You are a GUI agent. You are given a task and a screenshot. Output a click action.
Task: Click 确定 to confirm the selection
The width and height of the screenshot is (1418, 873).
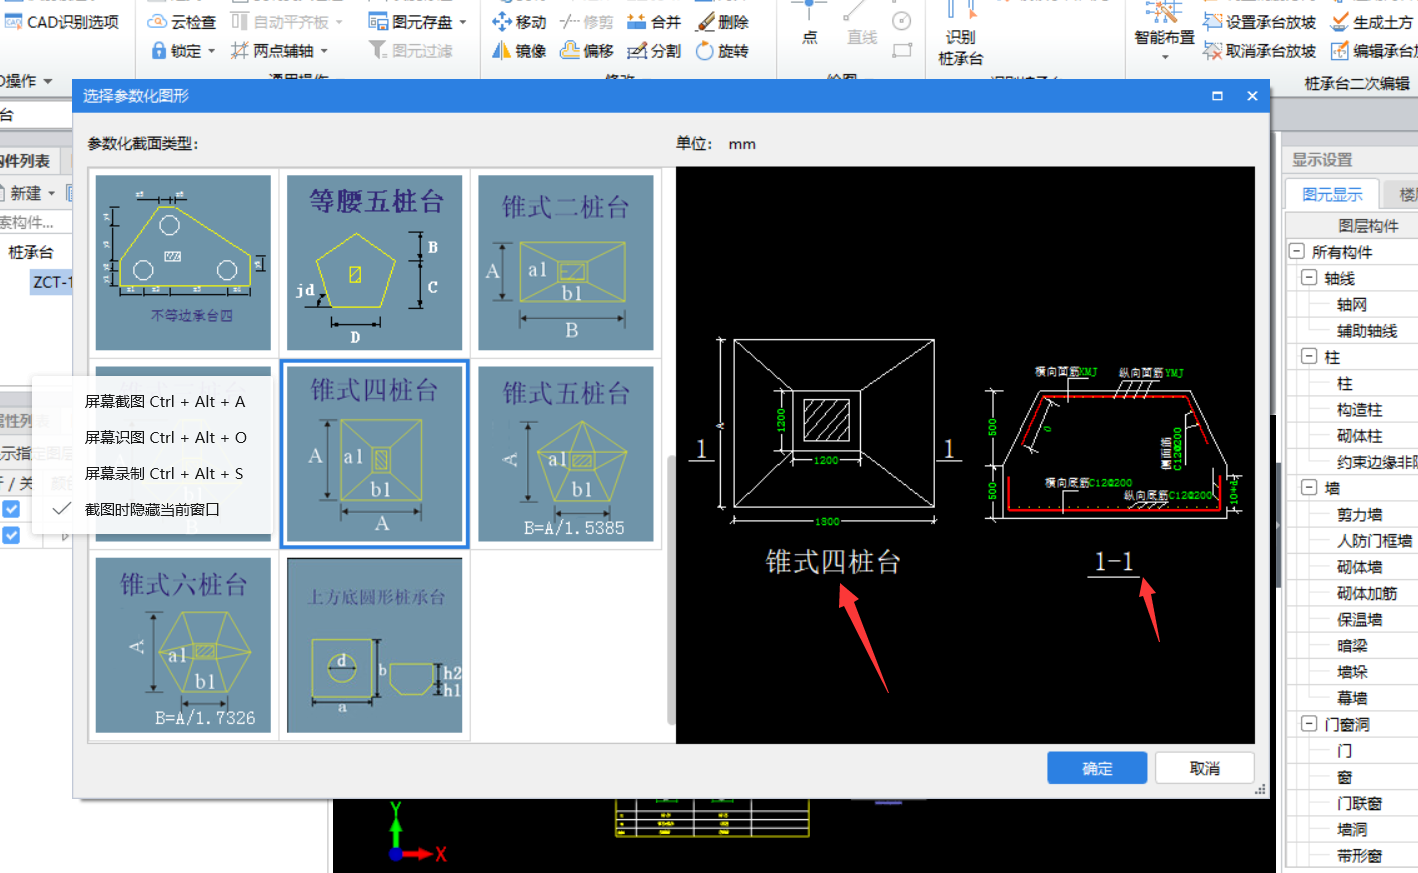pyautogui.click(x=1097, y=768)
